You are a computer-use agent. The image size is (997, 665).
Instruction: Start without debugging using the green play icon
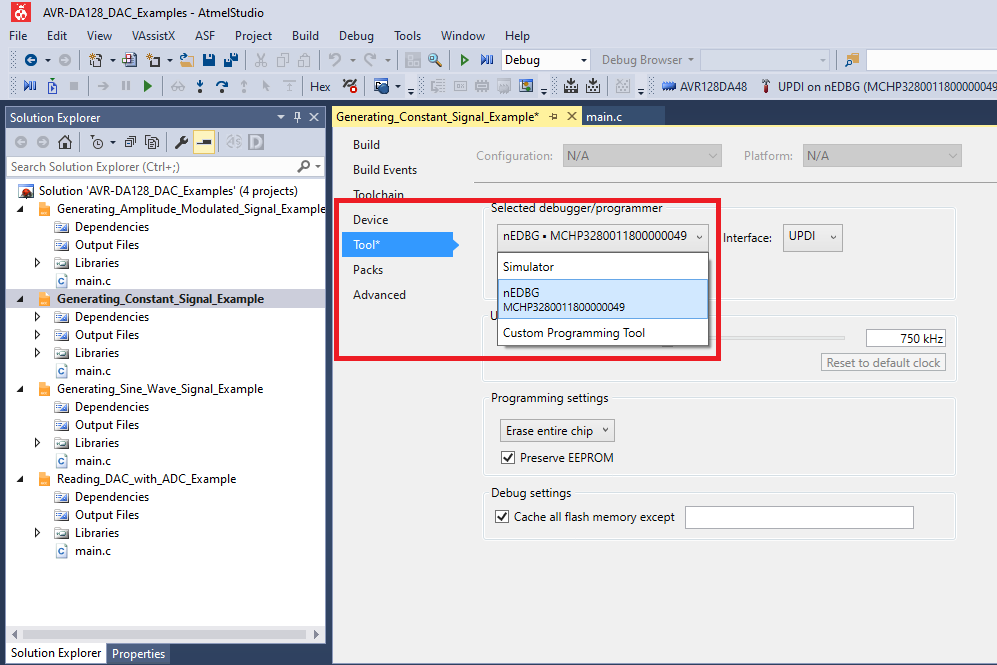coord(464,60)
